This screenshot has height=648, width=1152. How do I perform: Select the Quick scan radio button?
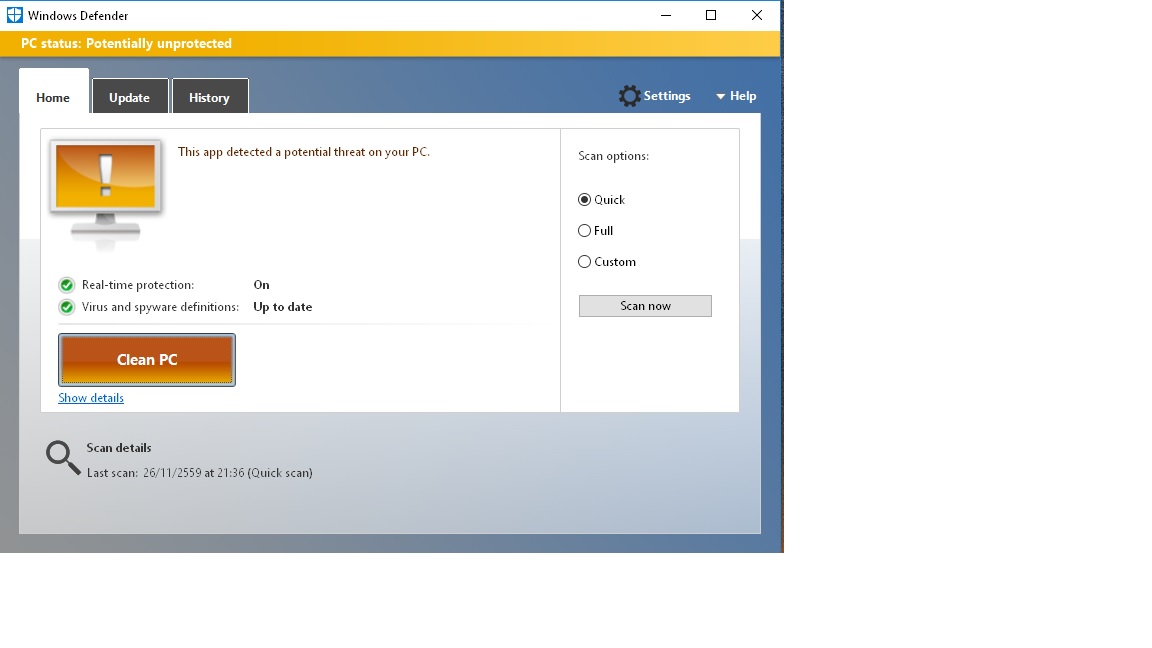[x=584, y=200]
